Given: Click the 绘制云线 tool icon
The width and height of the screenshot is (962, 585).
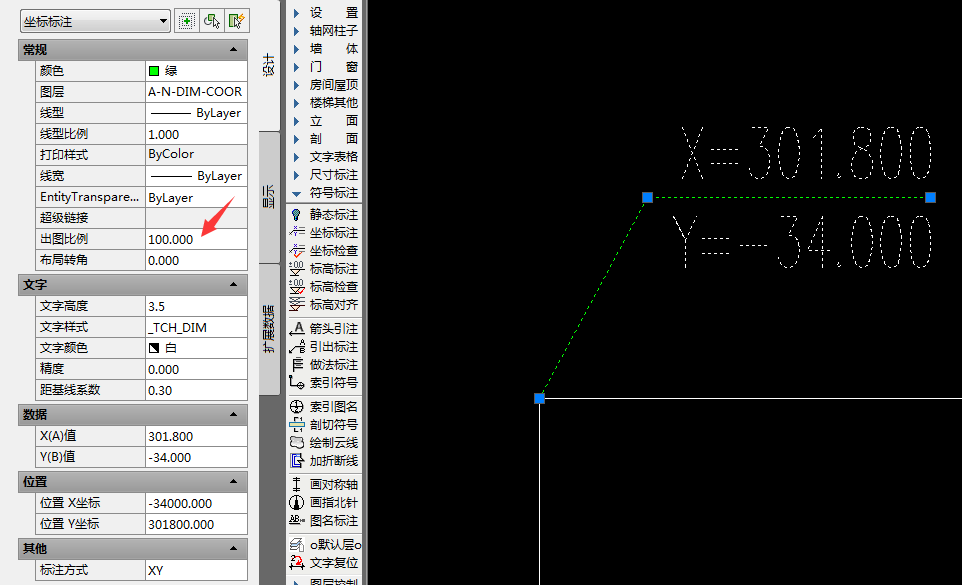Looking at the screenshot, I should (296, 442).
